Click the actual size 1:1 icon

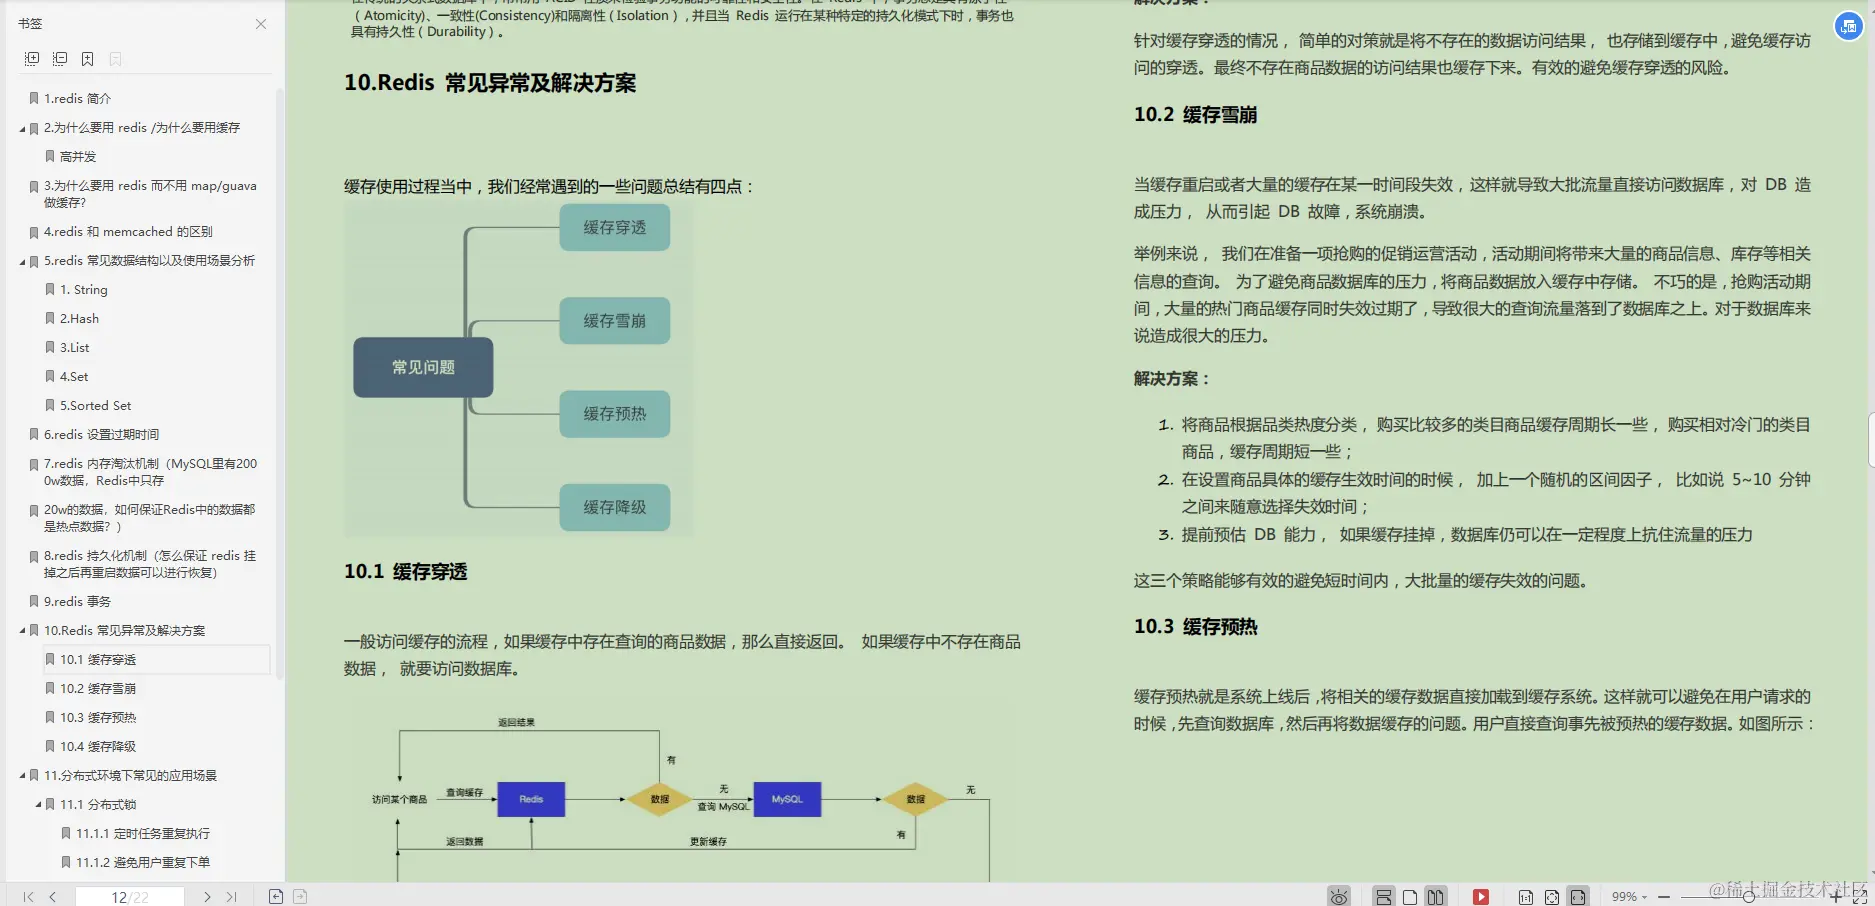pos(1526,896)
